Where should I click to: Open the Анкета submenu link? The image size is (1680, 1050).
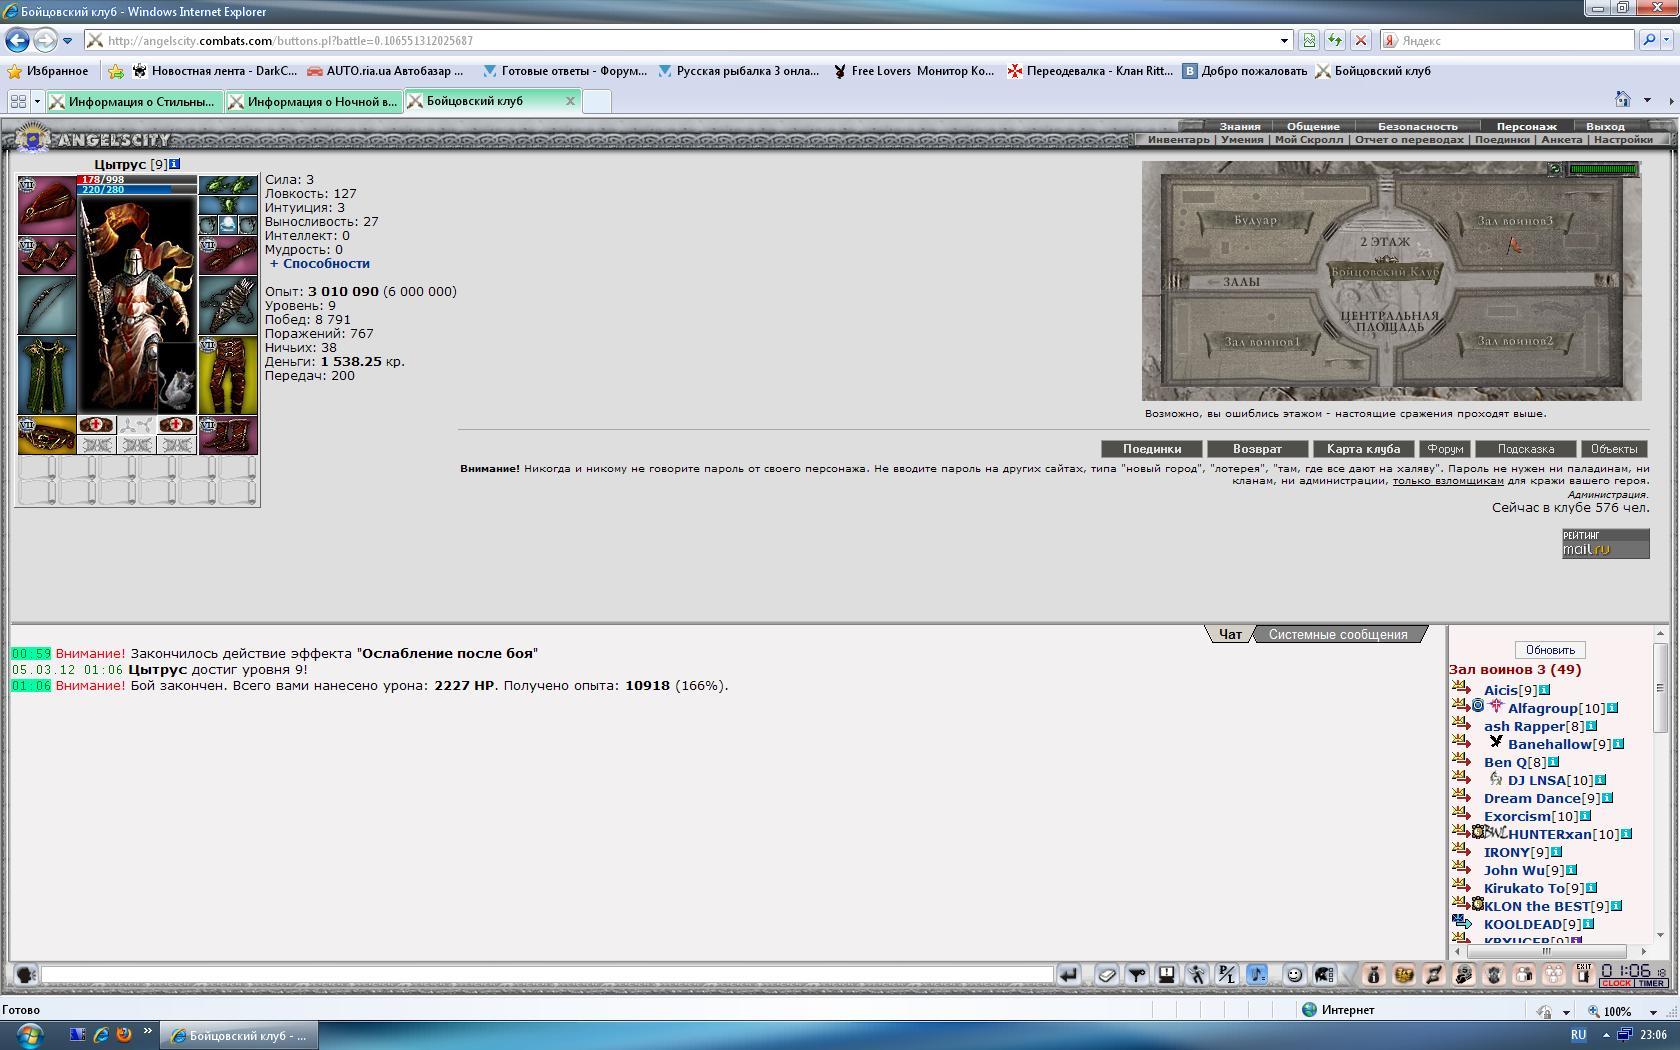coord(1562,139)
